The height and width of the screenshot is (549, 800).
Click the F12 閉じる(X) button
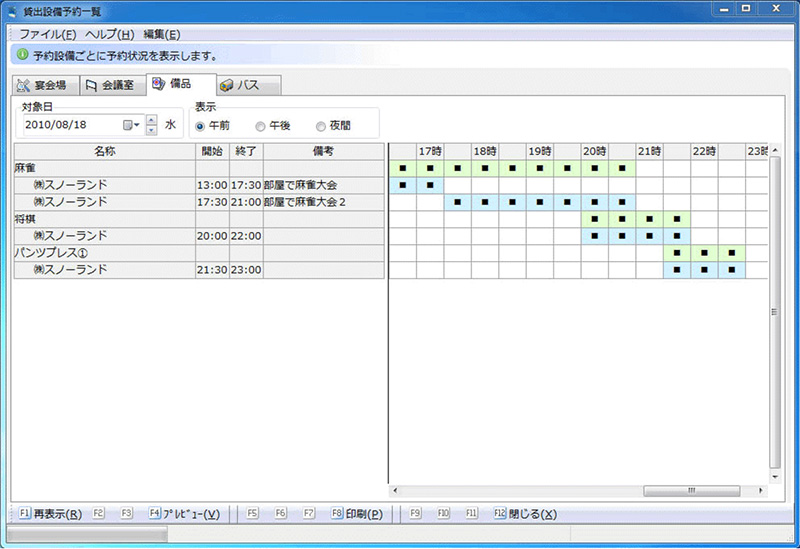point(525,514)
